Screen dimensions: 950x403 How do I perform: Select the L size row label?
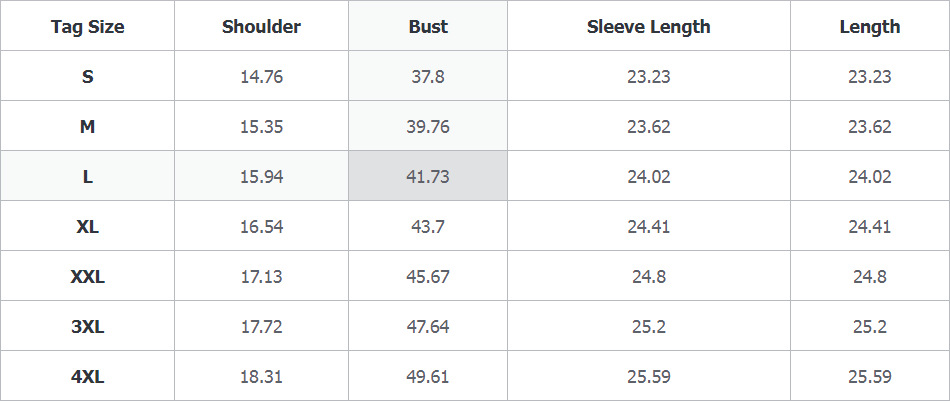88,177
